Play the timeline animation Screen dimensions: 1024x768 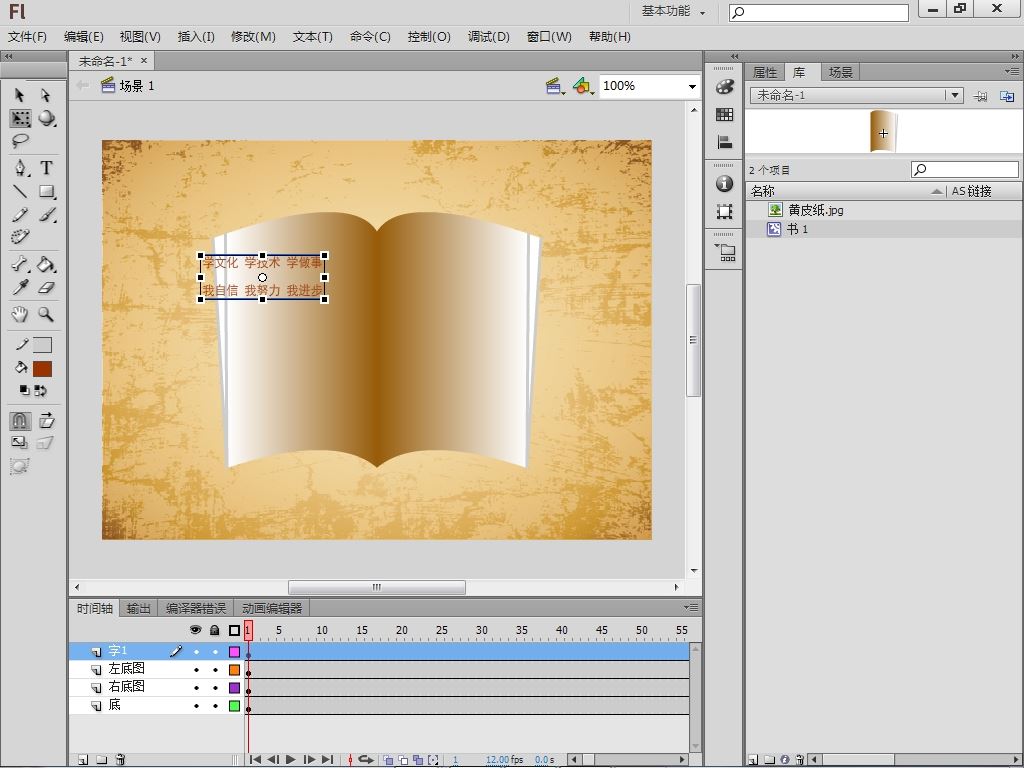click(x=291, y=760)
